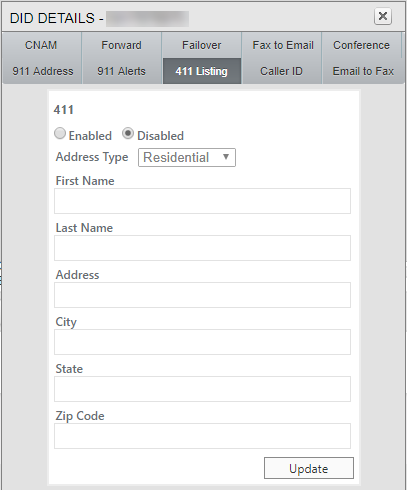
Task: Click the City input field
Action: coord(202,342)
